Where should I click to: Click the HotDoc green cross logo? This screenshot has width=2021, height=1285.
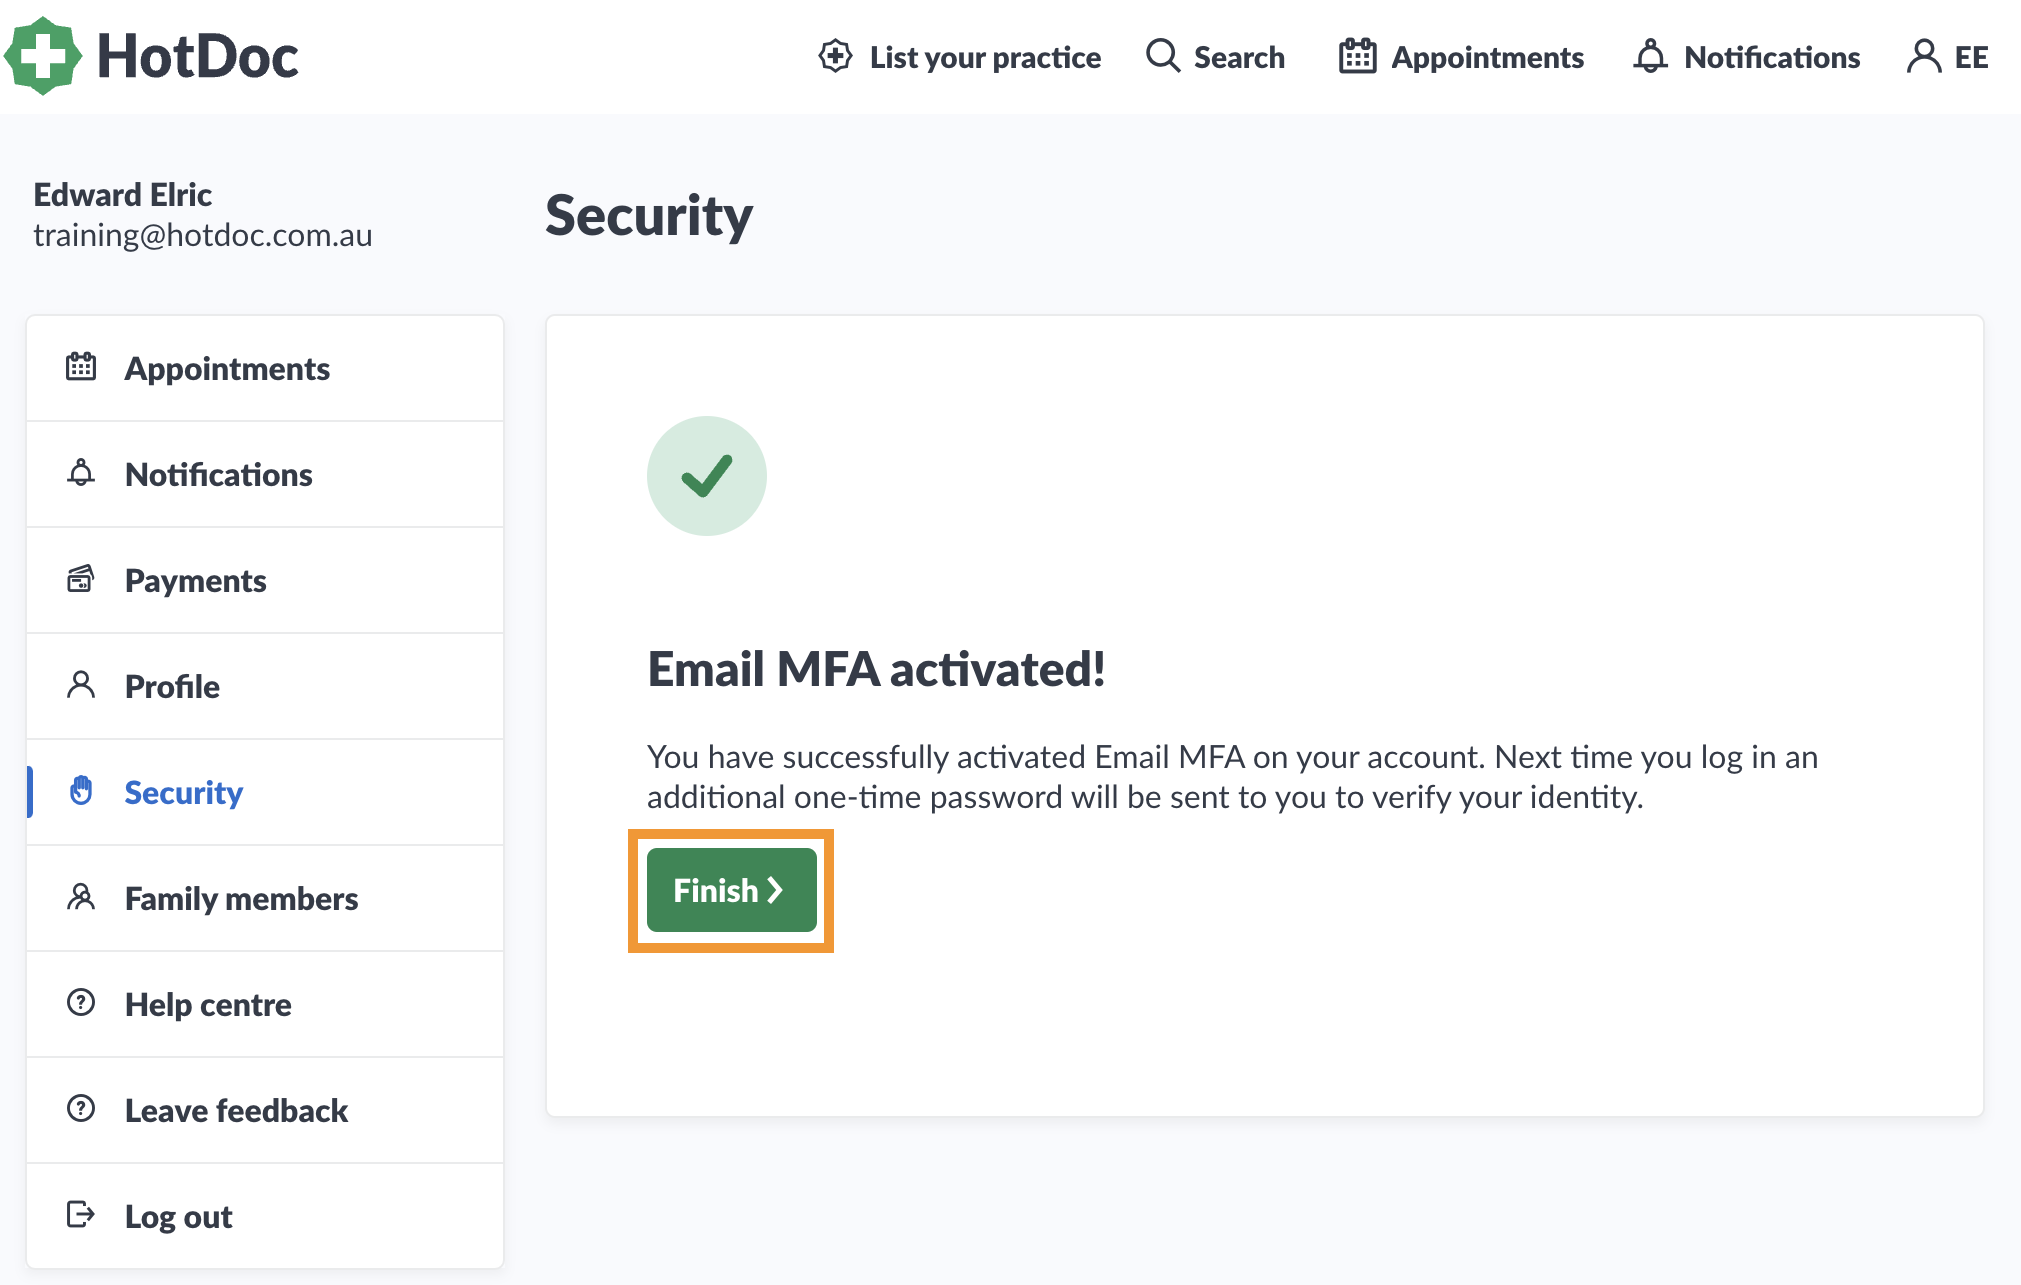tap(42, 56)
